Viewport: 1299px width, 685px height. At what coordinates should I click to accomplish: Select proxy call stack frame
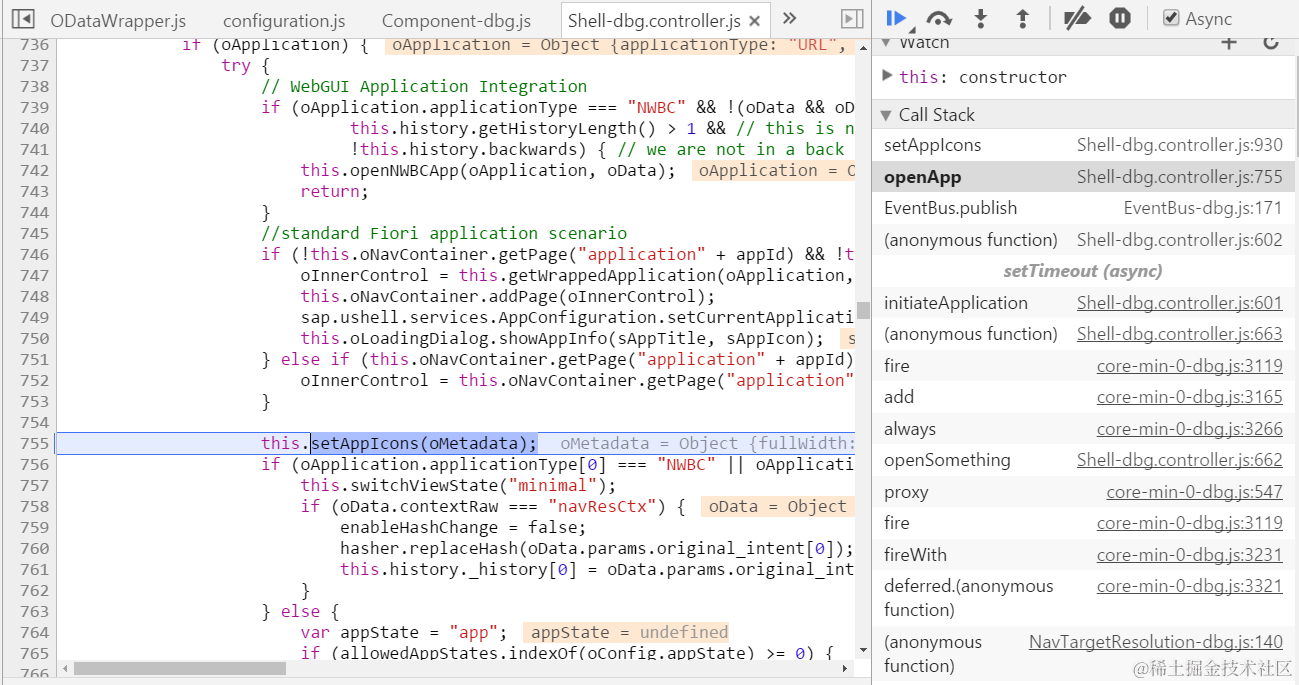coord(1083,492)
